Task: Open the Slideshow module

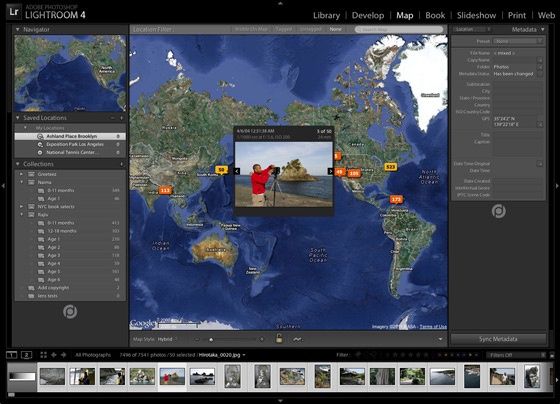Action: 476,15
